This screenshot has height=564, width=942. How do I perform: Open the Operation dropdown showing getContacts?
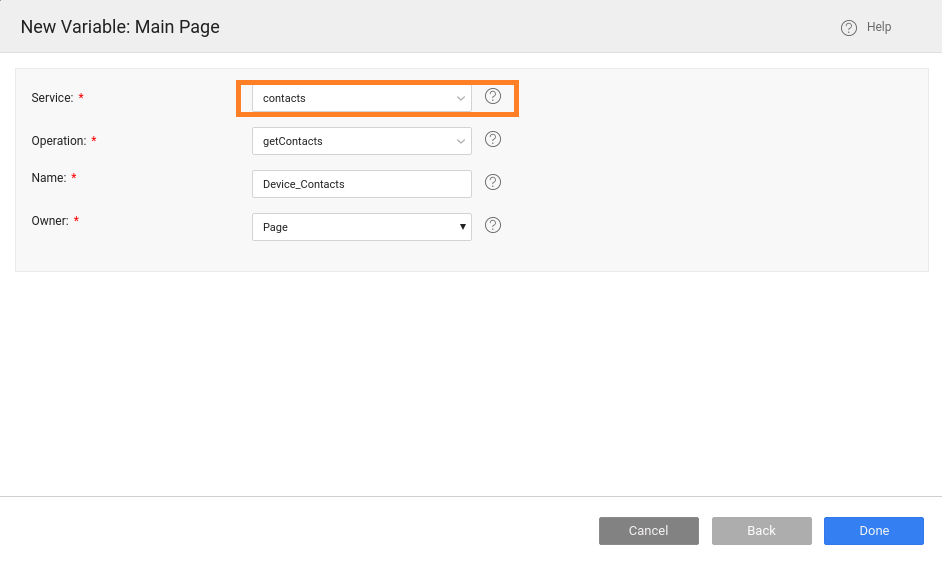(350, 141)
